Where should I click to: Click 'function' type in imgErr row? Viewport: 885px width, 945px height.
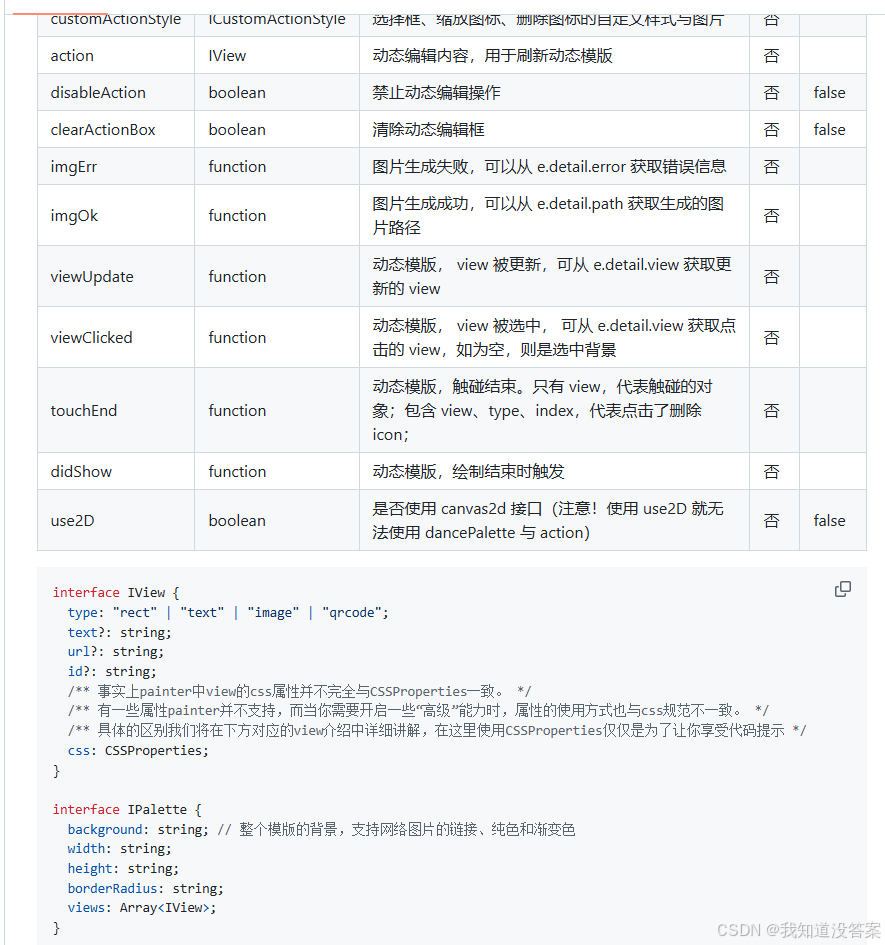[x=237, y=167]
